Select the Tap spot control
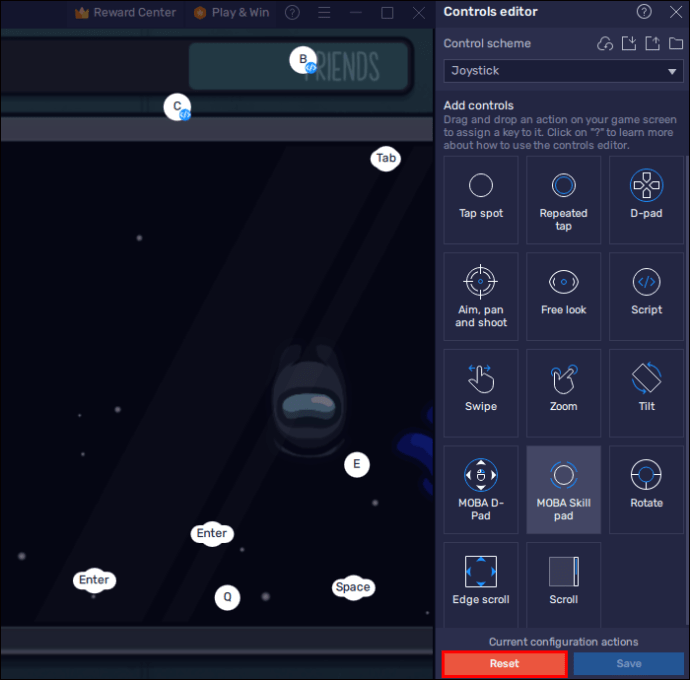Screen dimensions: 690x680 coord(481,200)
